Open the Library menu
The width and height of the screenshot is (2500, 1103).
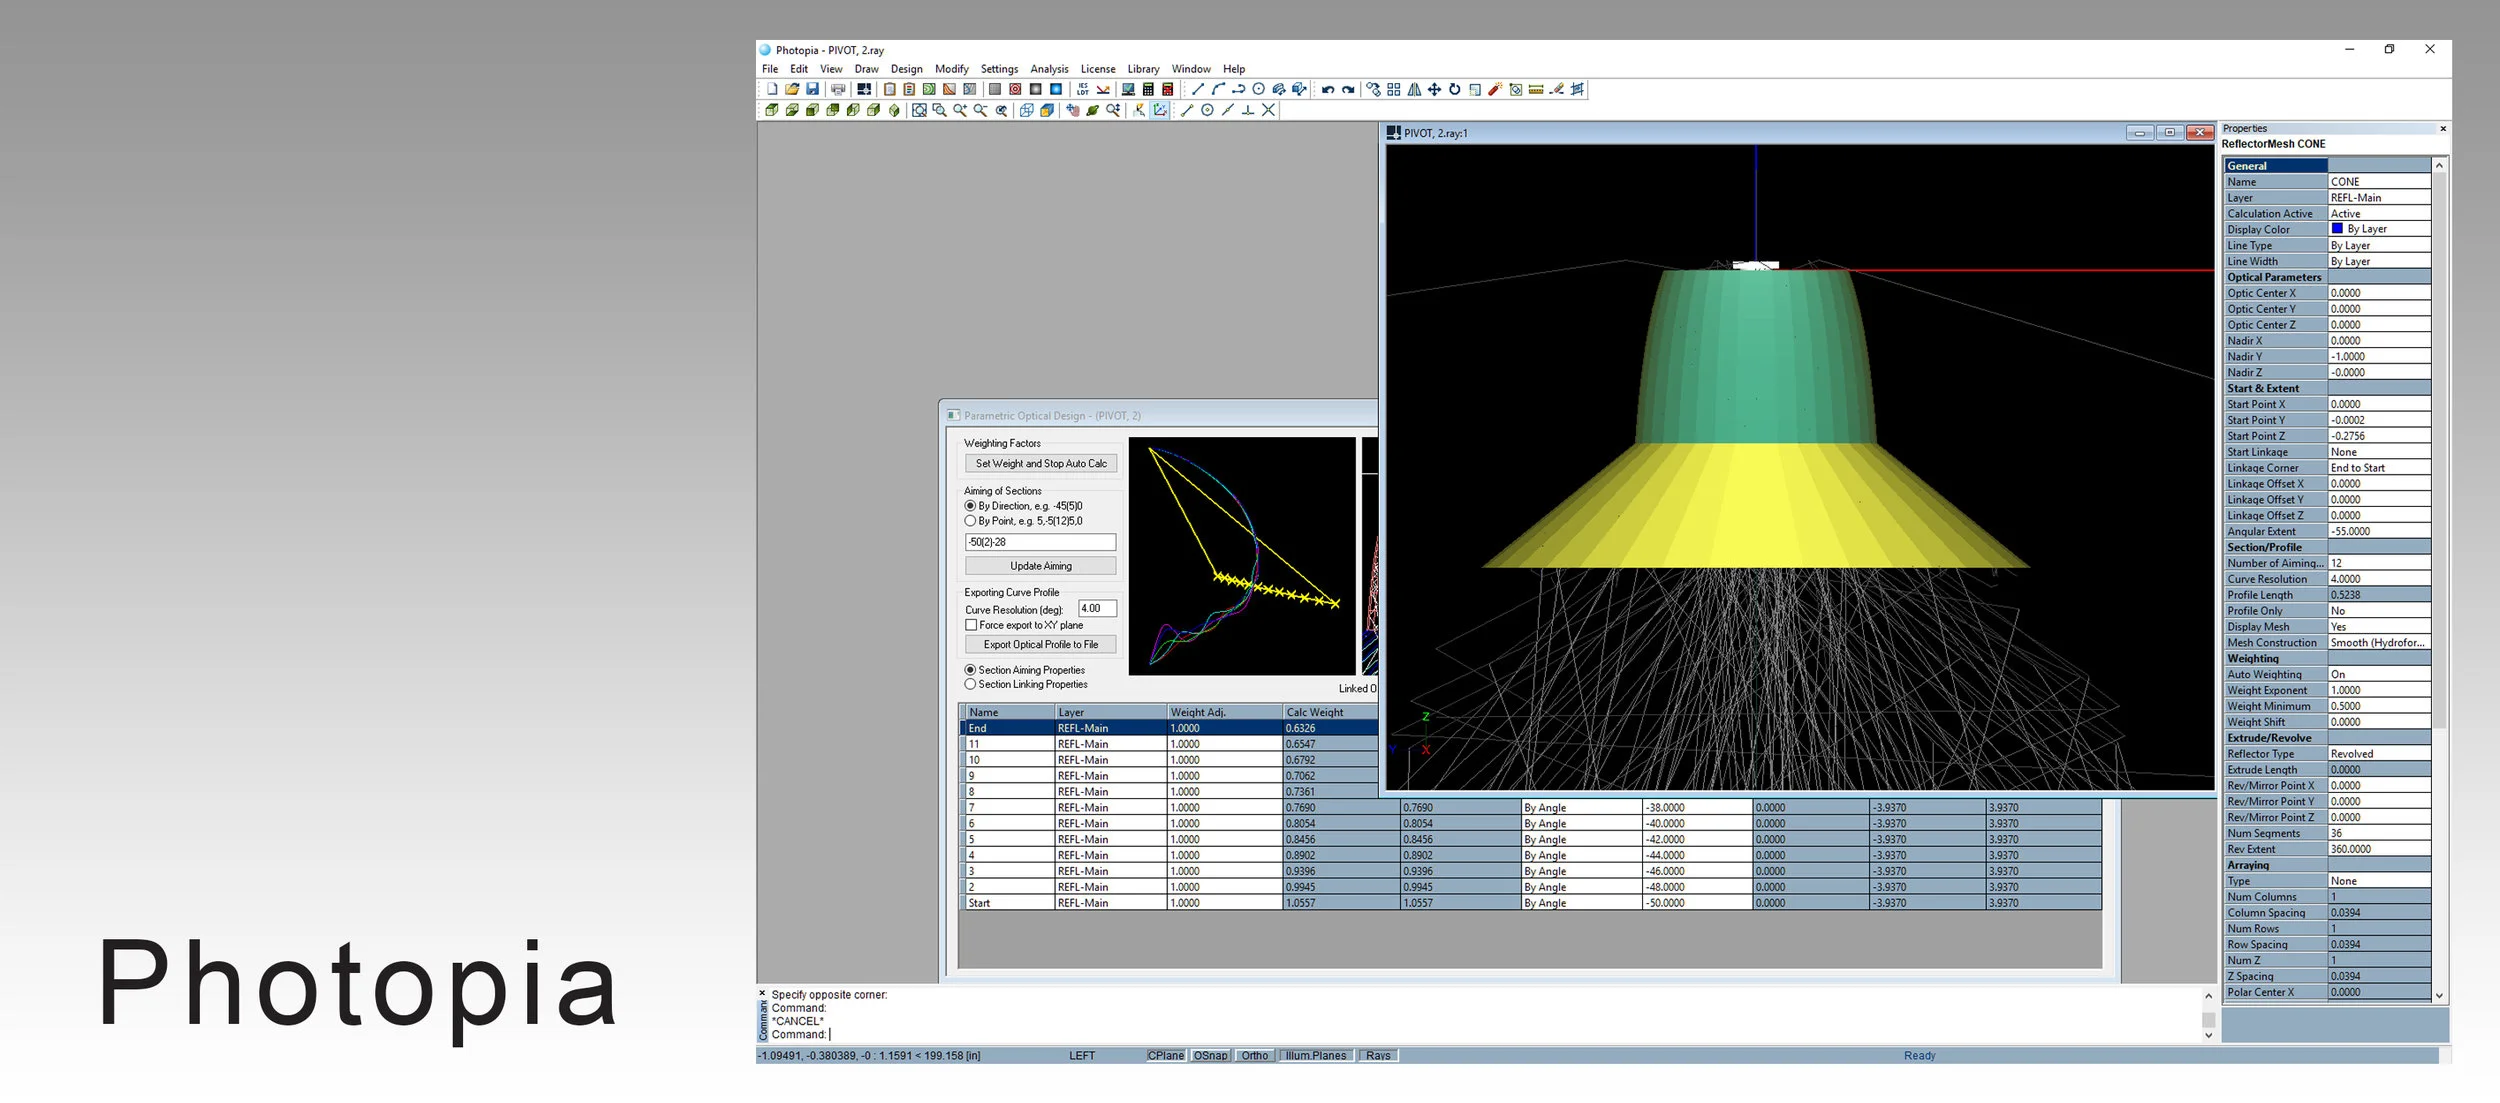pyautogui.click(x=1143, y=69)
